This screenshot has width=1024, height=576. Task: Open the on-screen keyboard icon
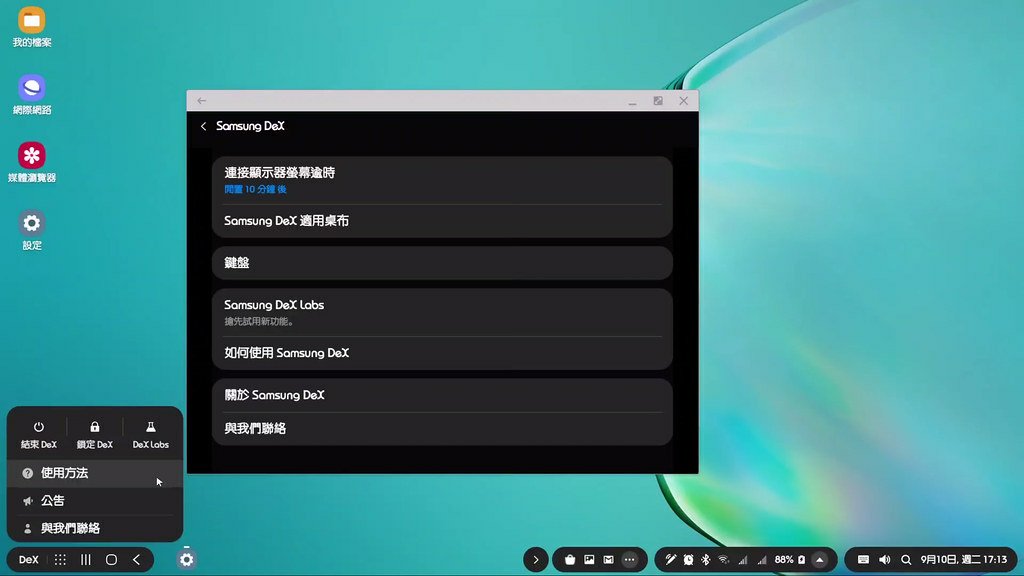[x=863, y=560]
